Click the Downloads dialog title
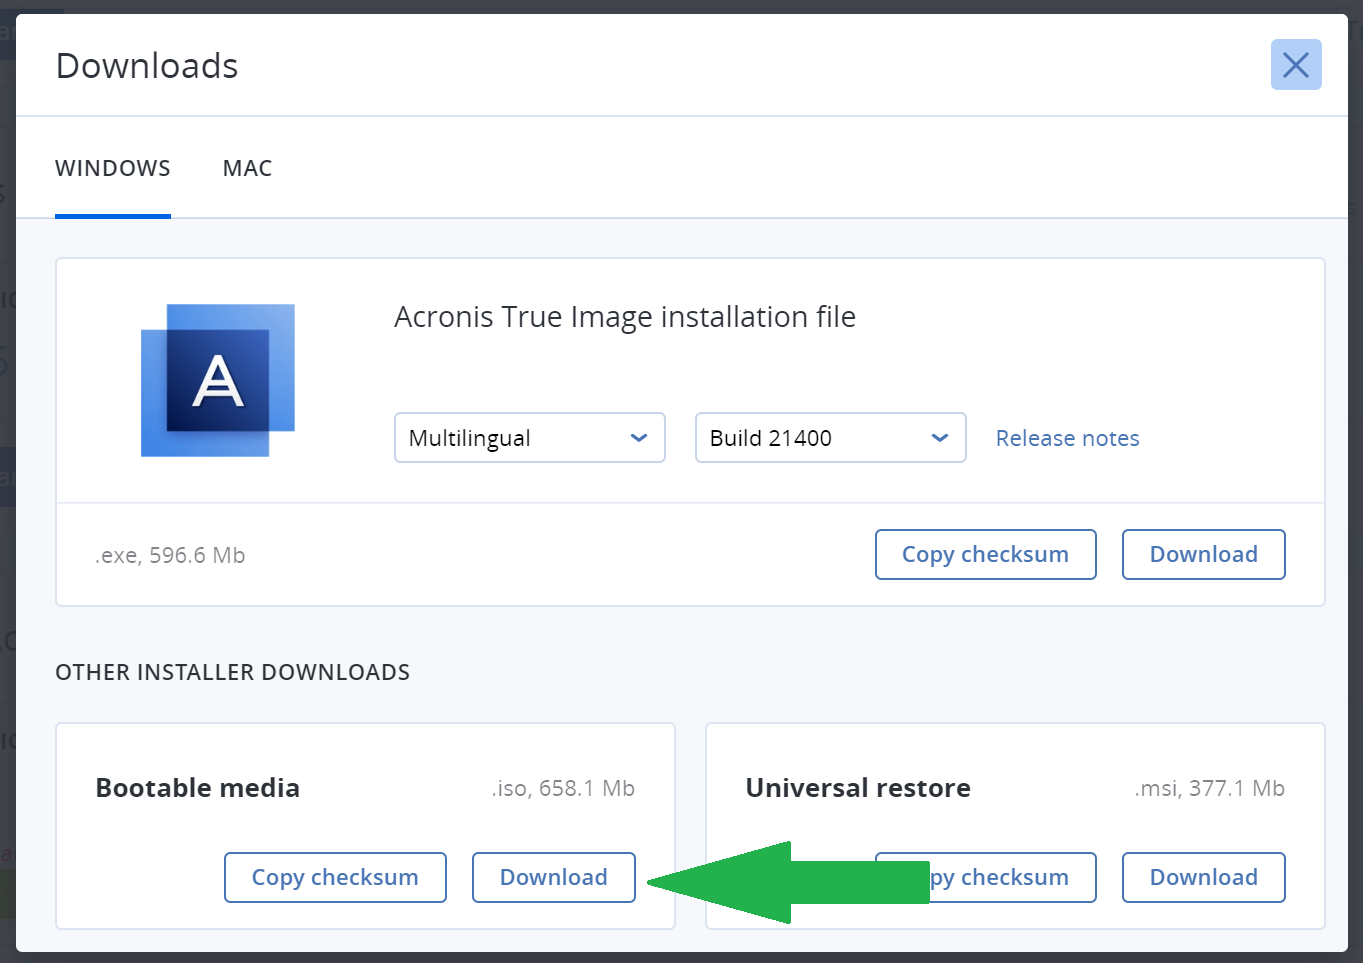This screenshot has width=1363, height=963. click(146, 64)
